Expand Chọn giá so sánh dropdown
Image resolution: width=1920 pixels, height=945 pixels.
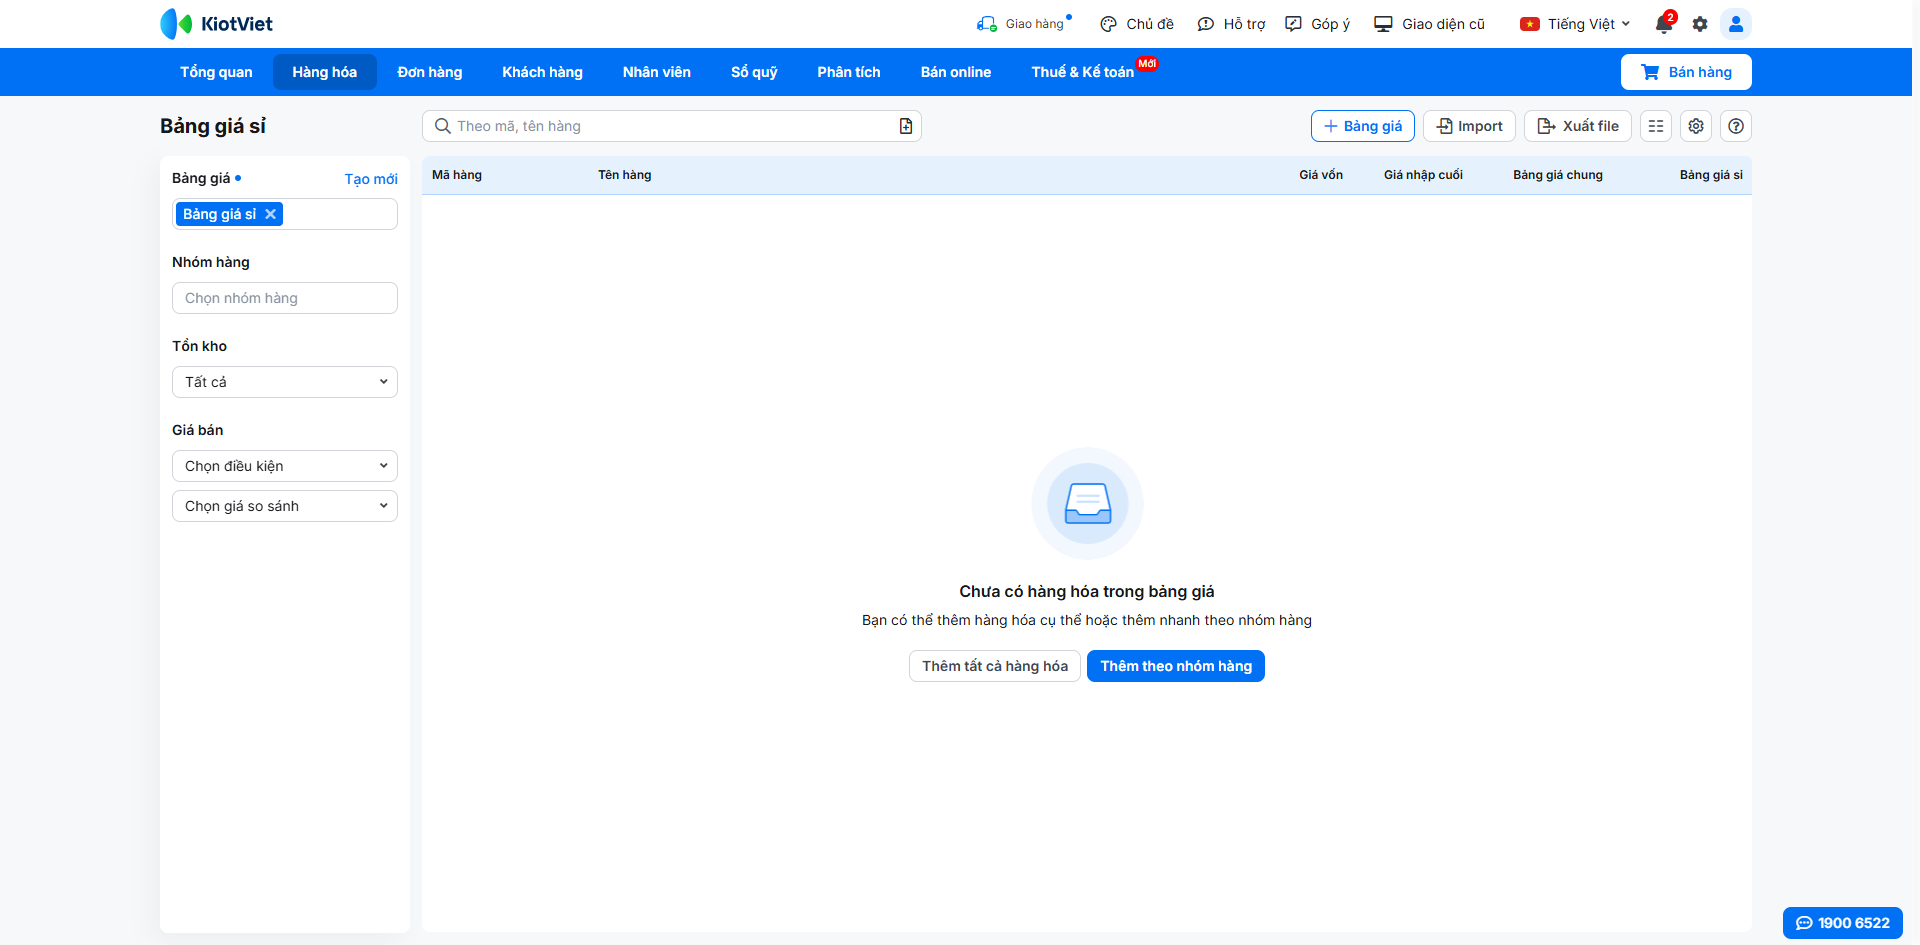(x=285, y=506)
